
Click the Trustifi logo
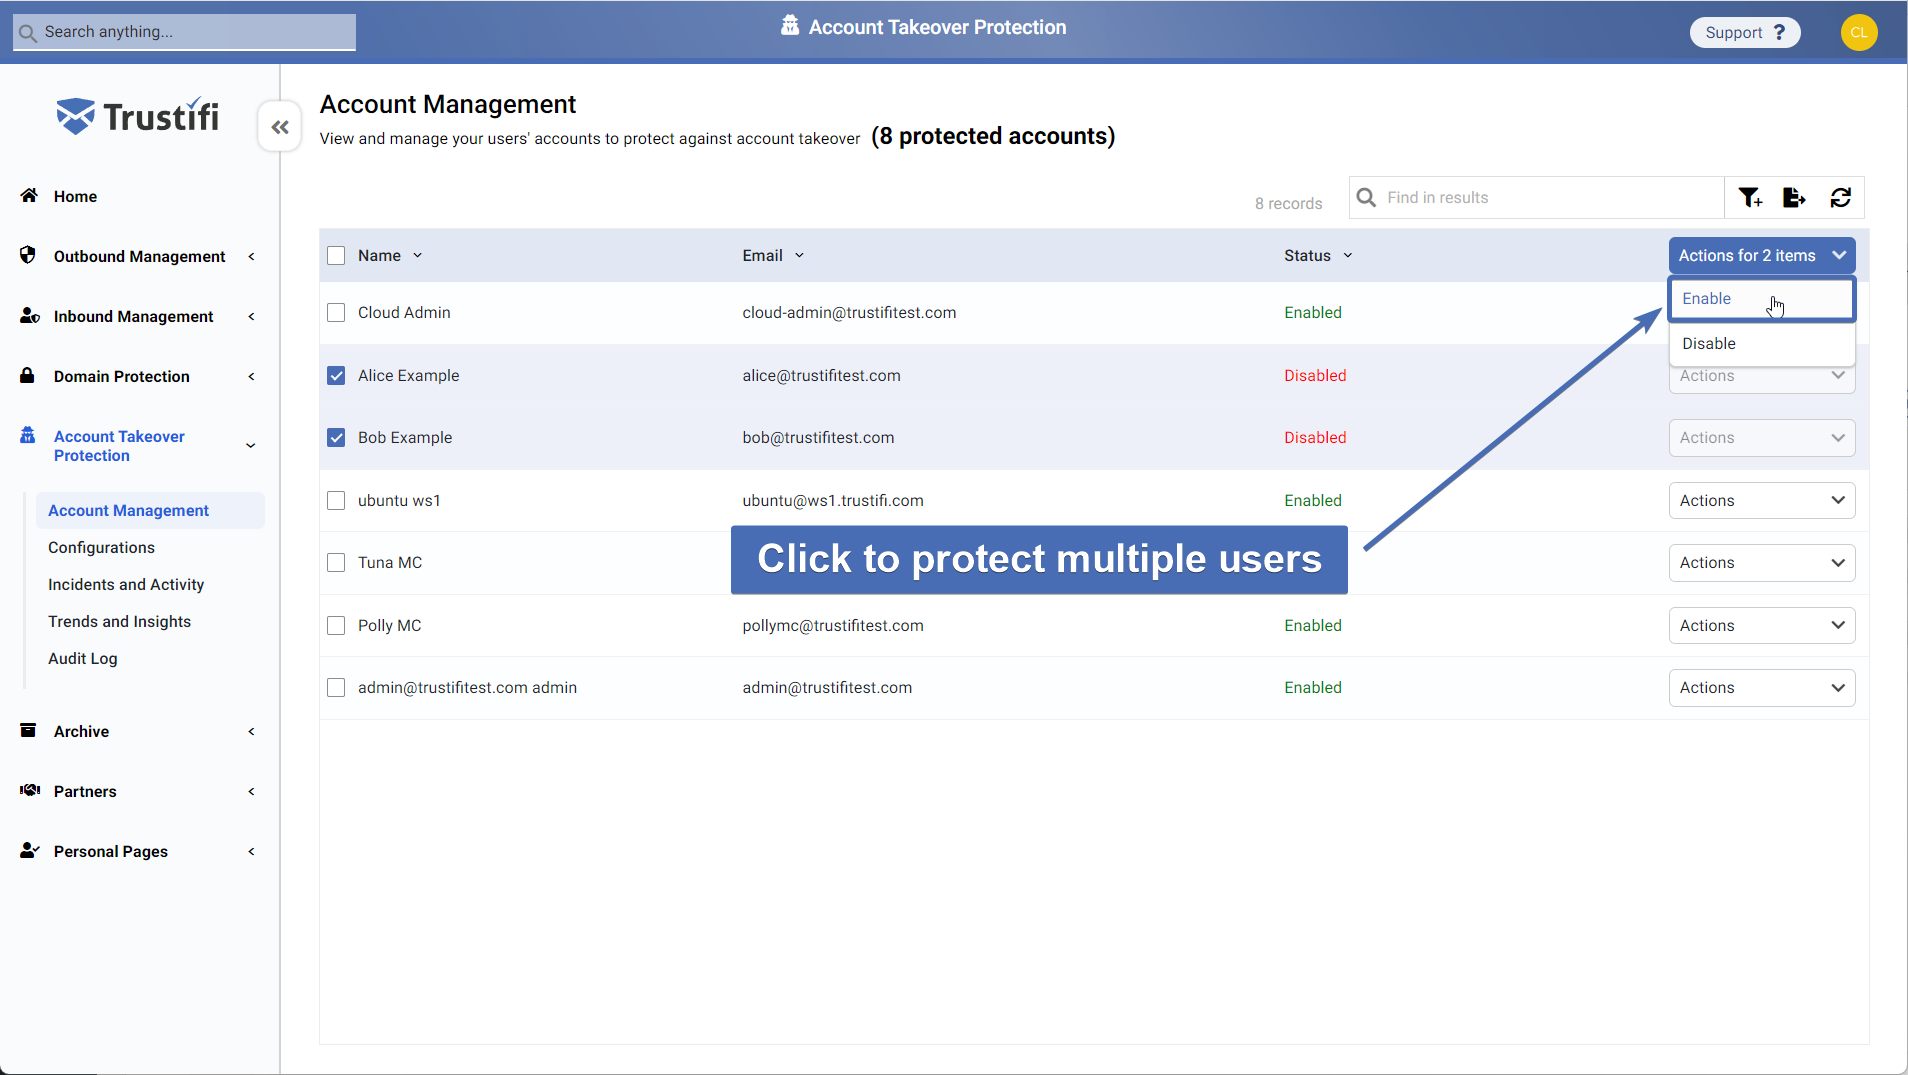[138, 116]
